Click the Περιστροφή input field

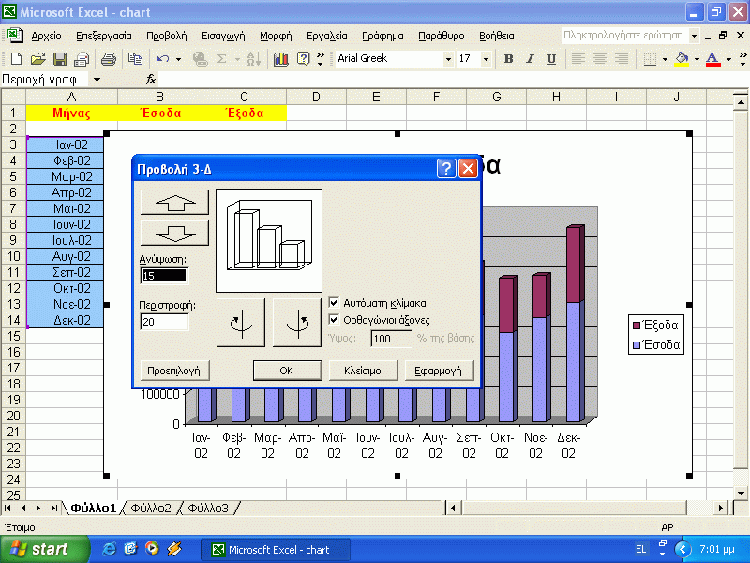(164, 321)
